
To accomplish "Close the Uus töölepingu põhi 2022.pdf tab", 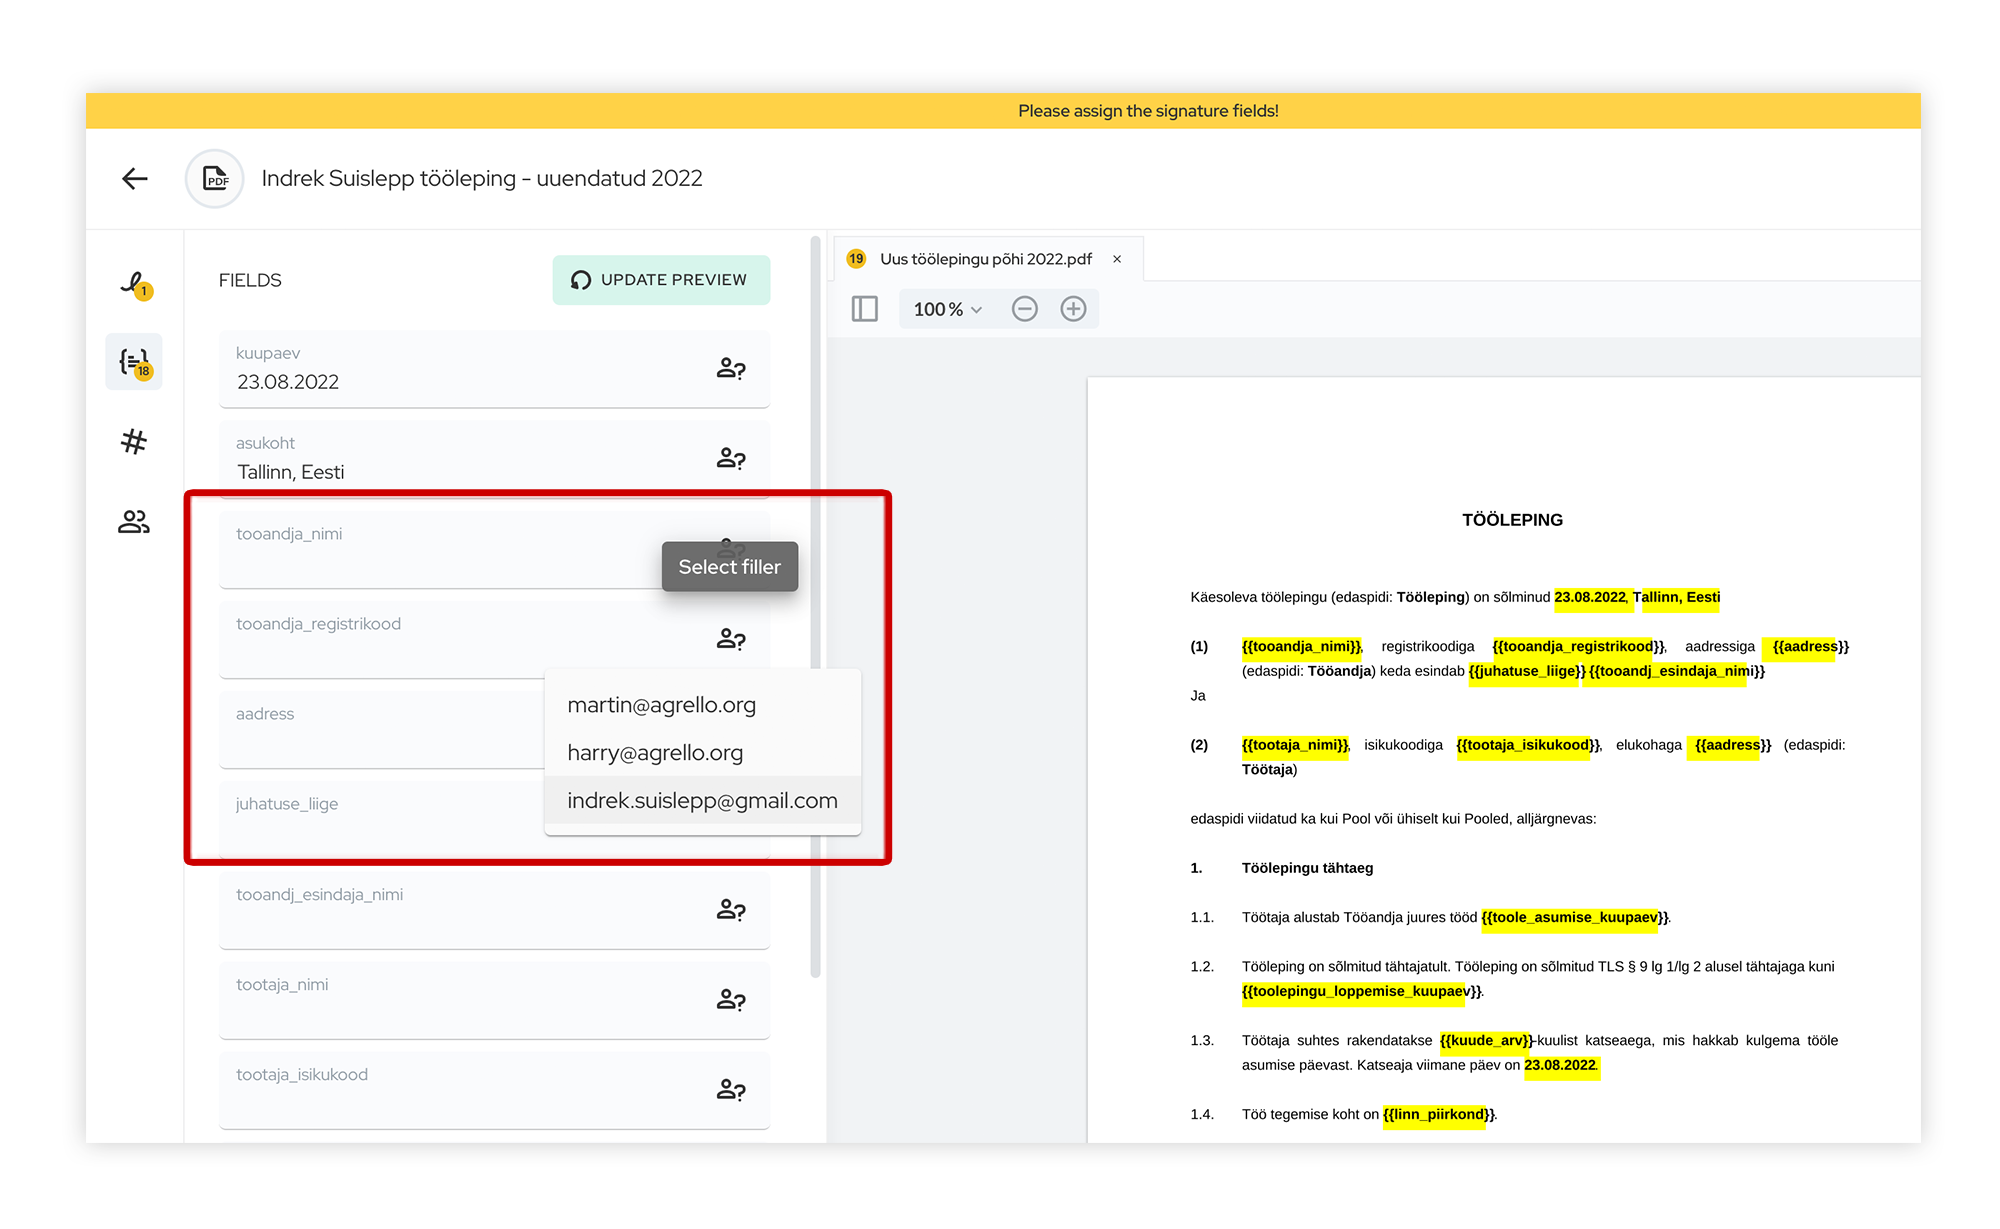I will [1117, 259].
